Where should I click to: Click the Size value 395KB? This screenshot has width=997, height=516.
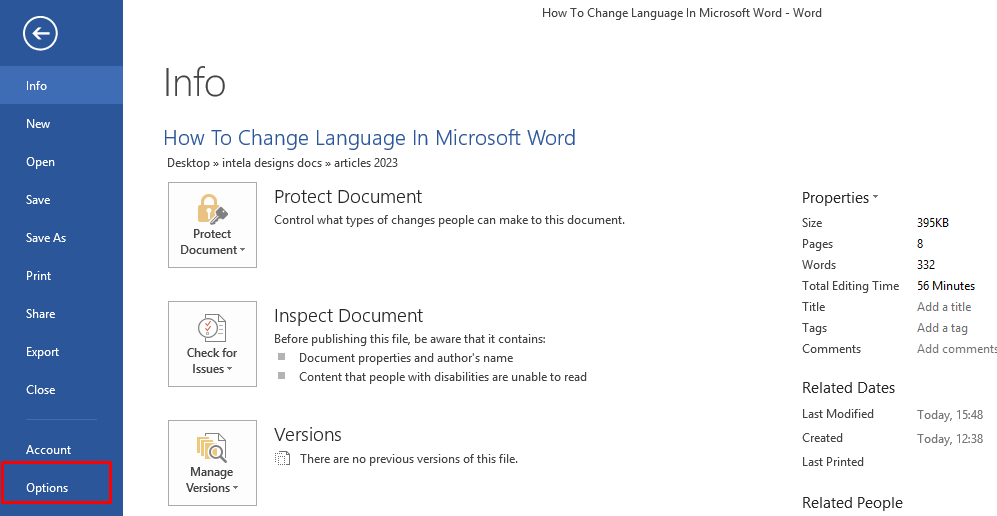(x=933, y=223)
